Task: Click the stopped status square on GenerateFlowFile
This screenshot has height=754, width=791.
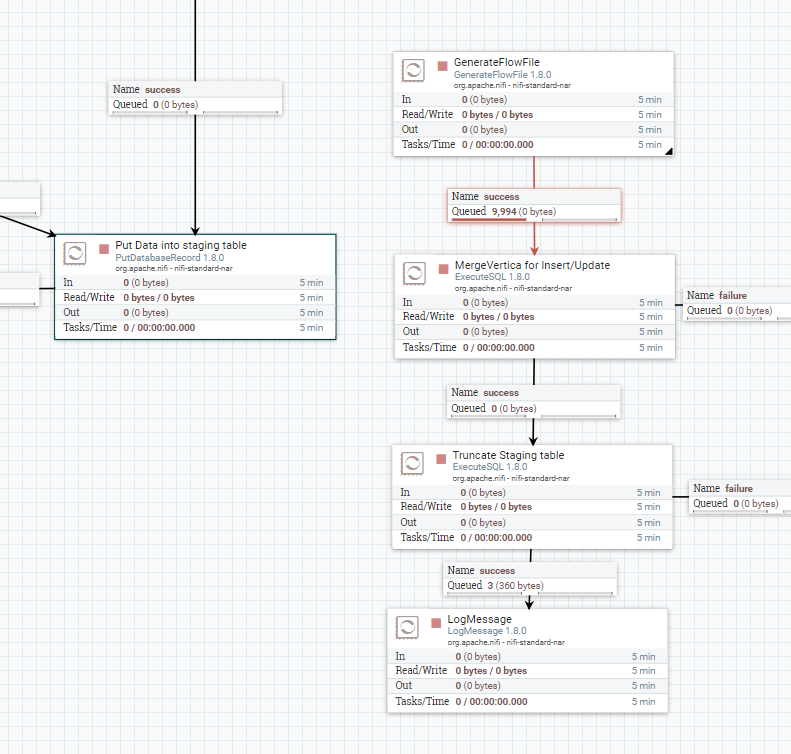Action: coord(442,66)
